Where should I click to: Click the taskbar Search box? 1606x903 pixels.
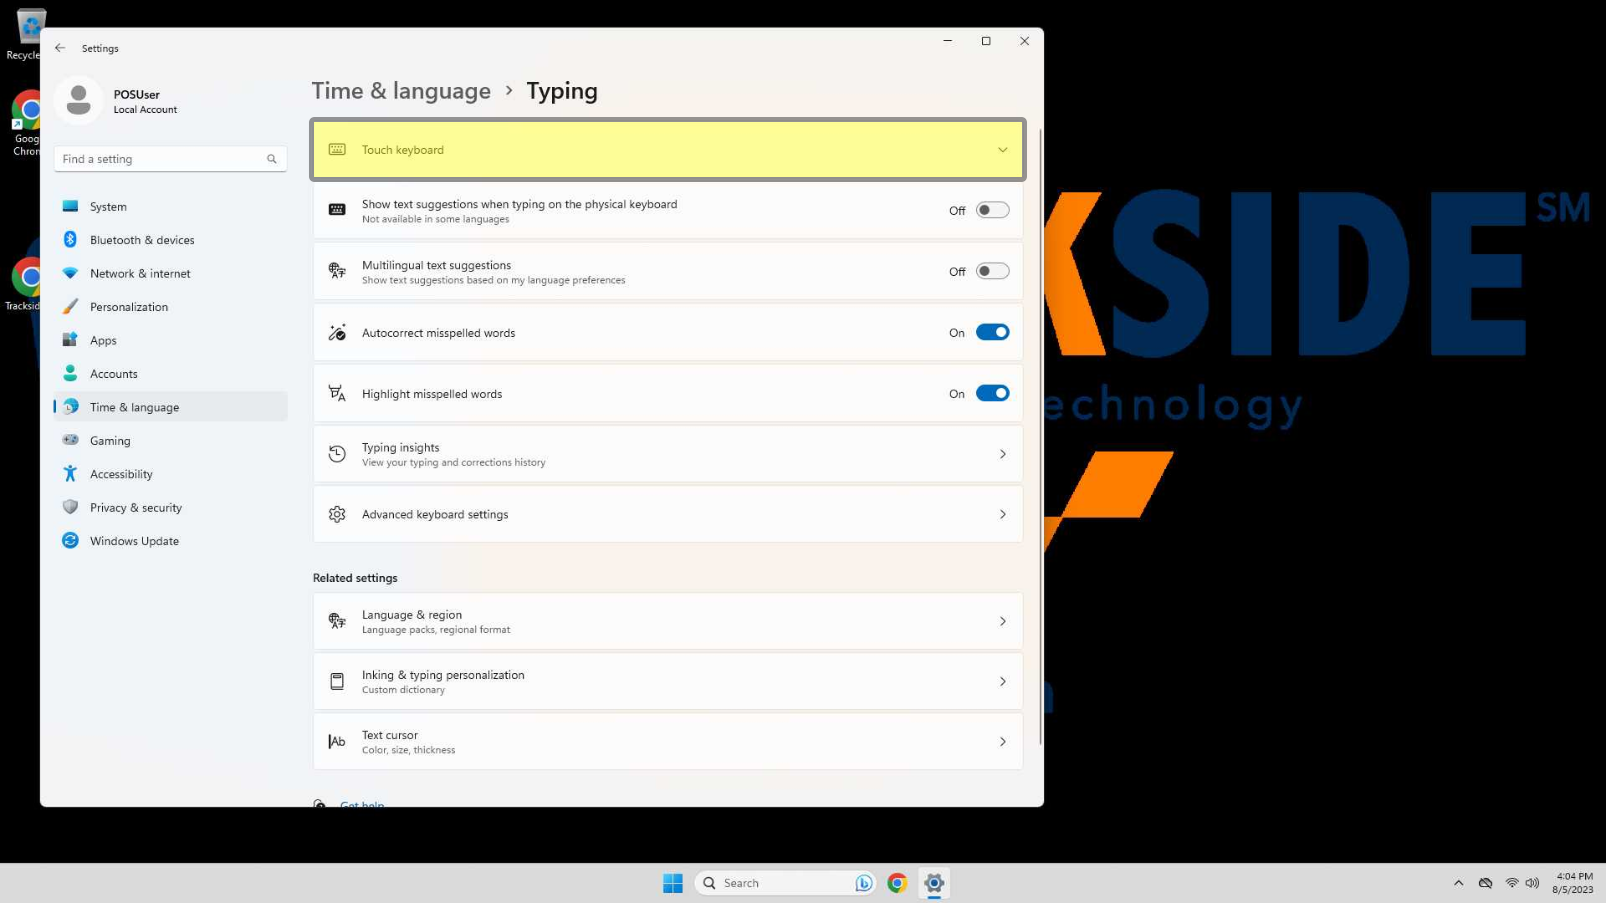click(785, 883)
